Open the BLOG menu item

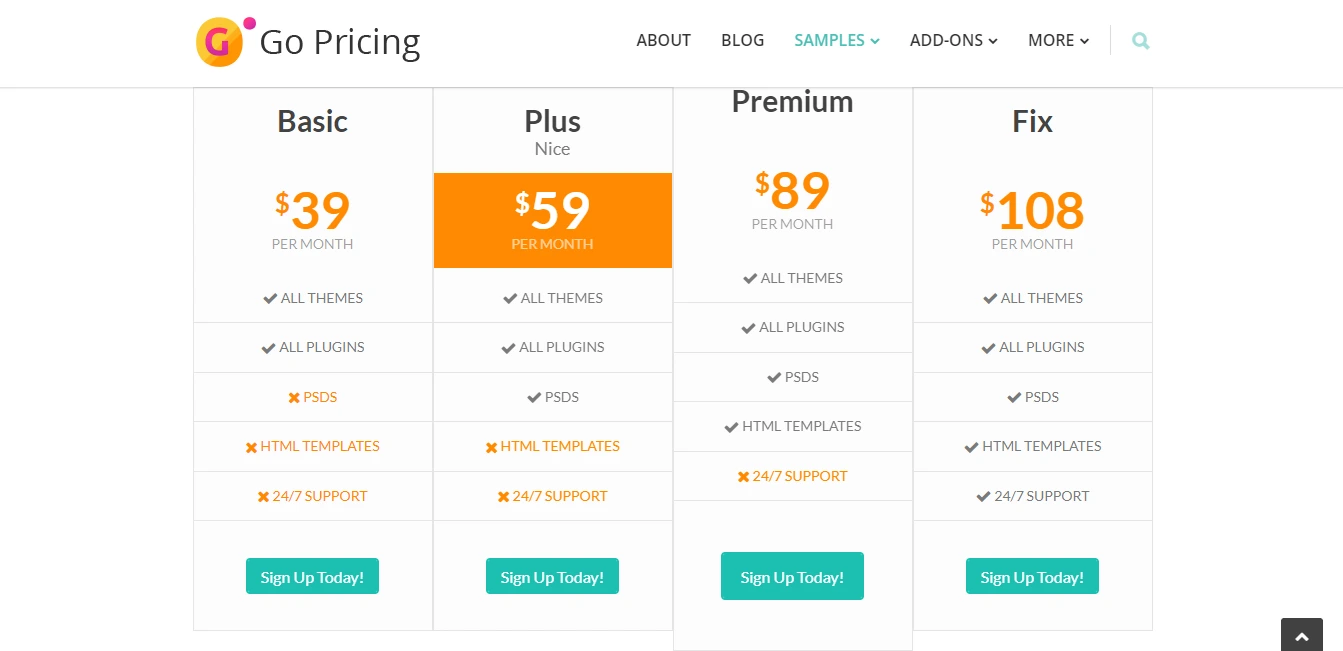742,41
